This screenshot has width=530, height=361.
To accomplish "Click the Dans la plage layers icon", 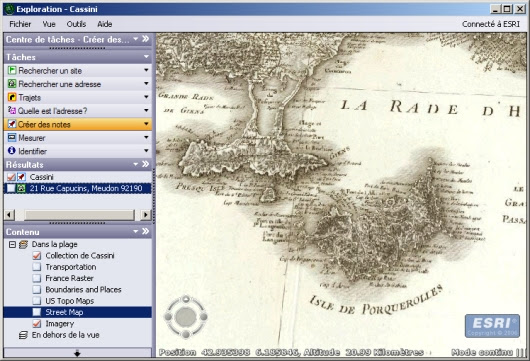I will click(23, 244).
